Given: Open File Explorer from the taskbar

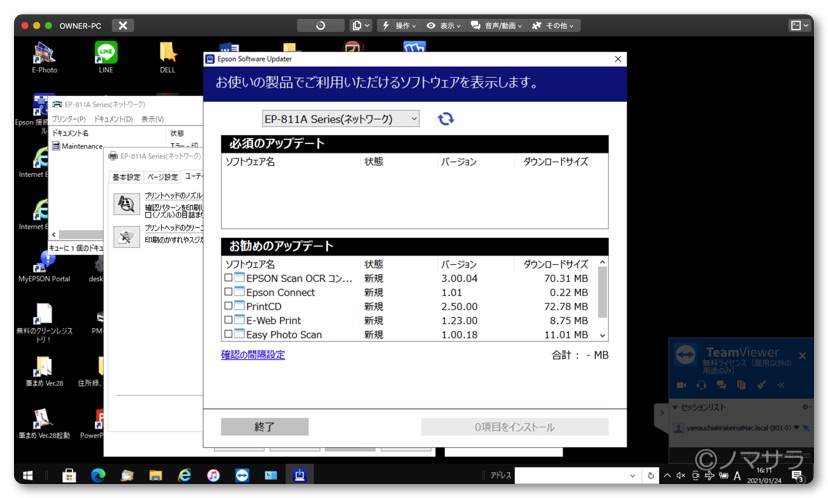Looking at the screenshot, I should click(x=156, y=476).
